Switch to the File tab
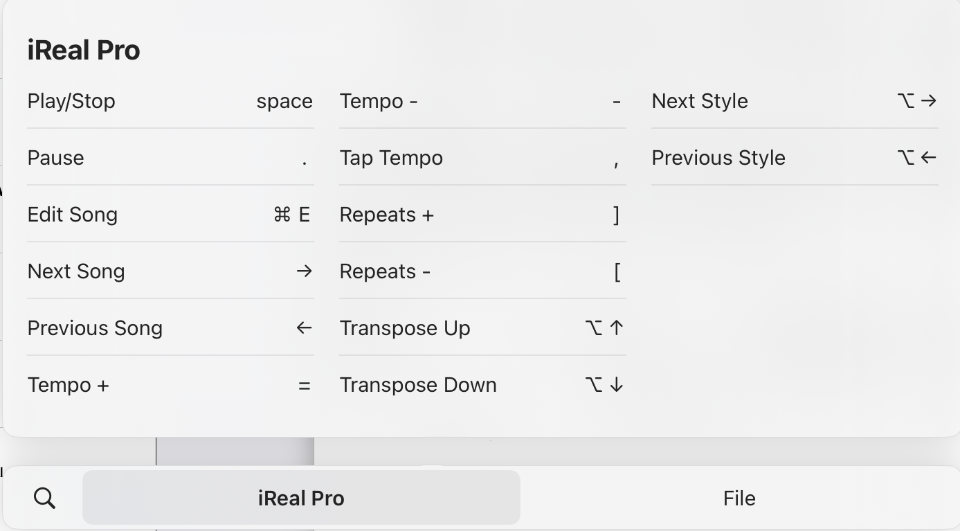The width and height of the screenshot is (960, 531). 739,498
